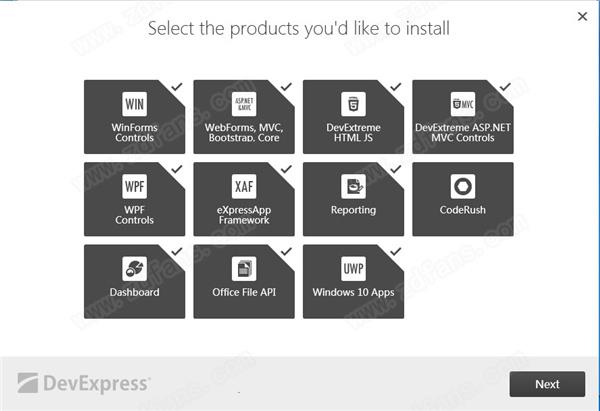Toggle the DevExtreme ASP.NET MVC Controls checkmark
Image resolution: width=600 pixels, height=411 pixels.
(505, 87)
